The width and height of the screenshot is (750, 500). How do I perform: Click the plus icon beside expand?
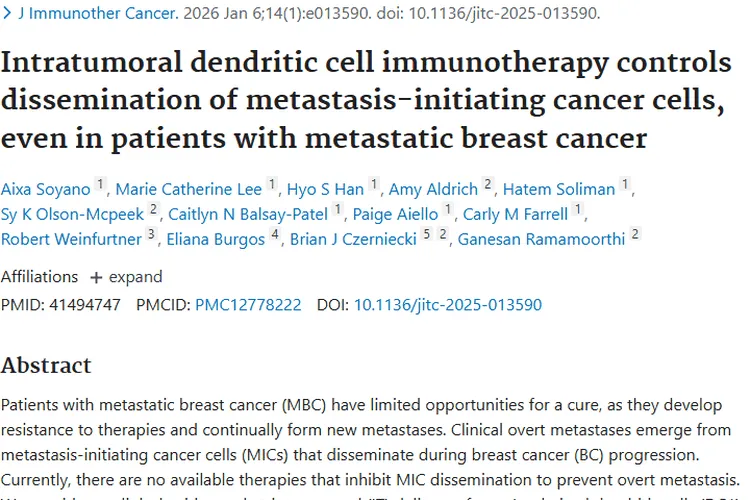[96, 277]
